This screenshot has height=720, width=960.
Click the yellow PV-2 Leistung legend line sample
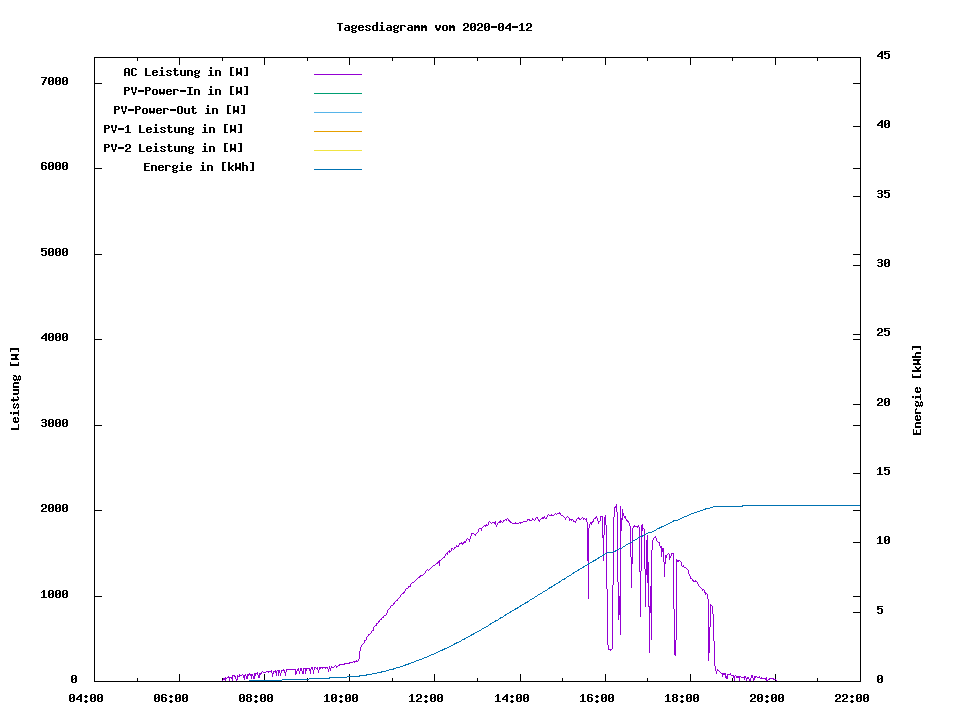tap(337, 150)
